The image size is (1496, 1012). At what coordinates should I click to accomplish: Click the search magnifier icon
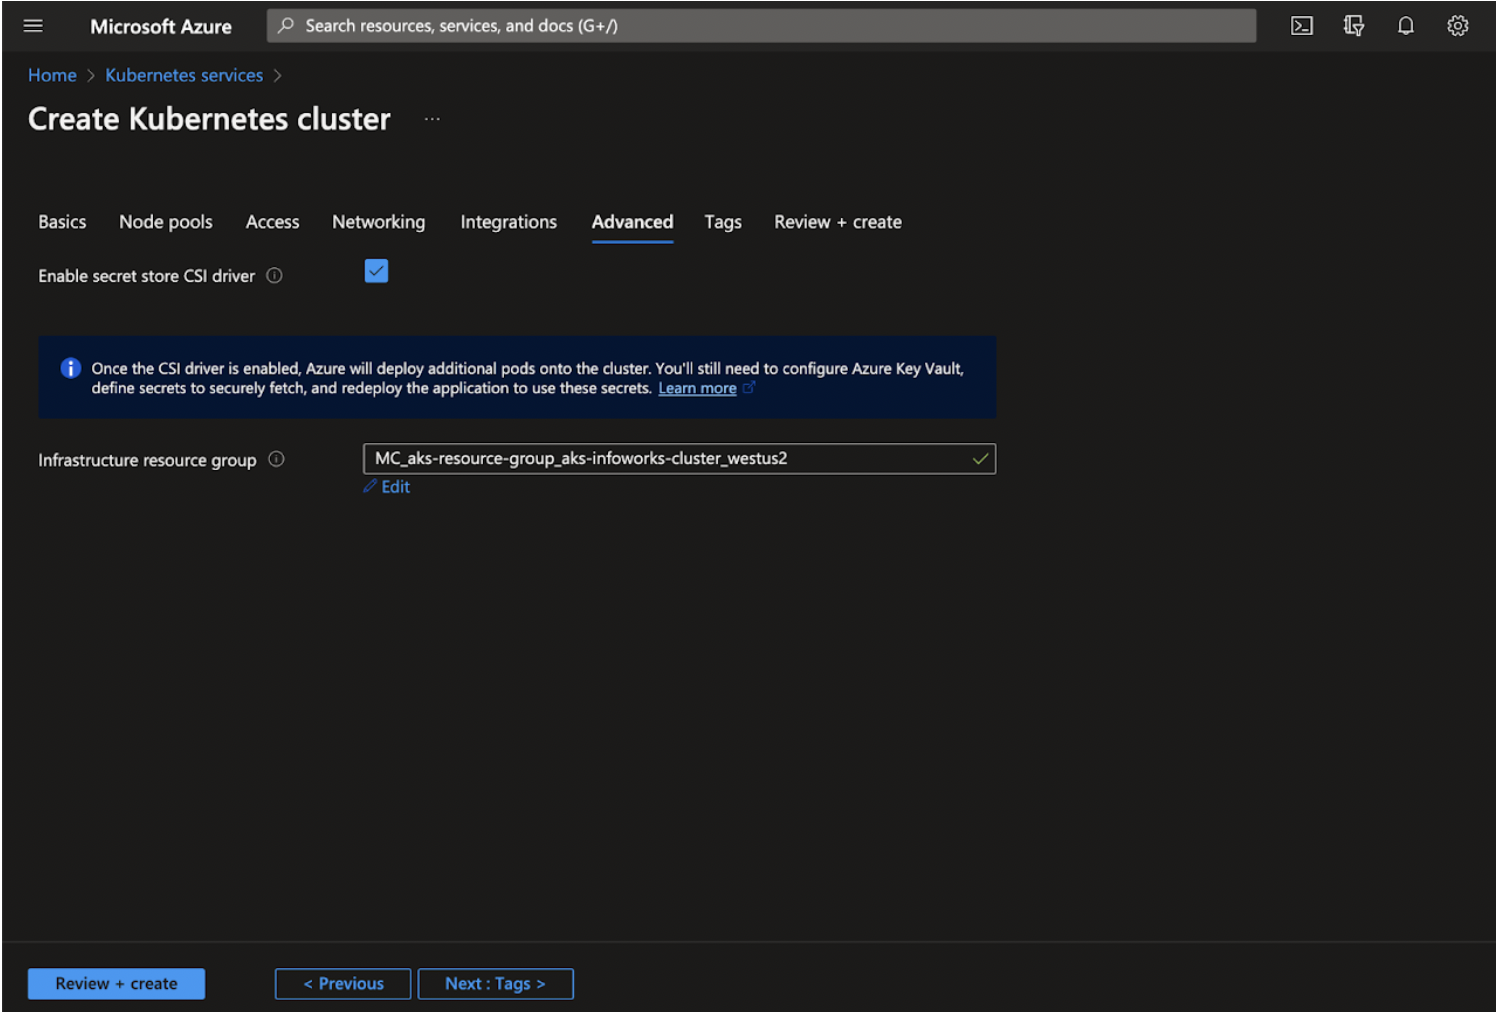286,25
